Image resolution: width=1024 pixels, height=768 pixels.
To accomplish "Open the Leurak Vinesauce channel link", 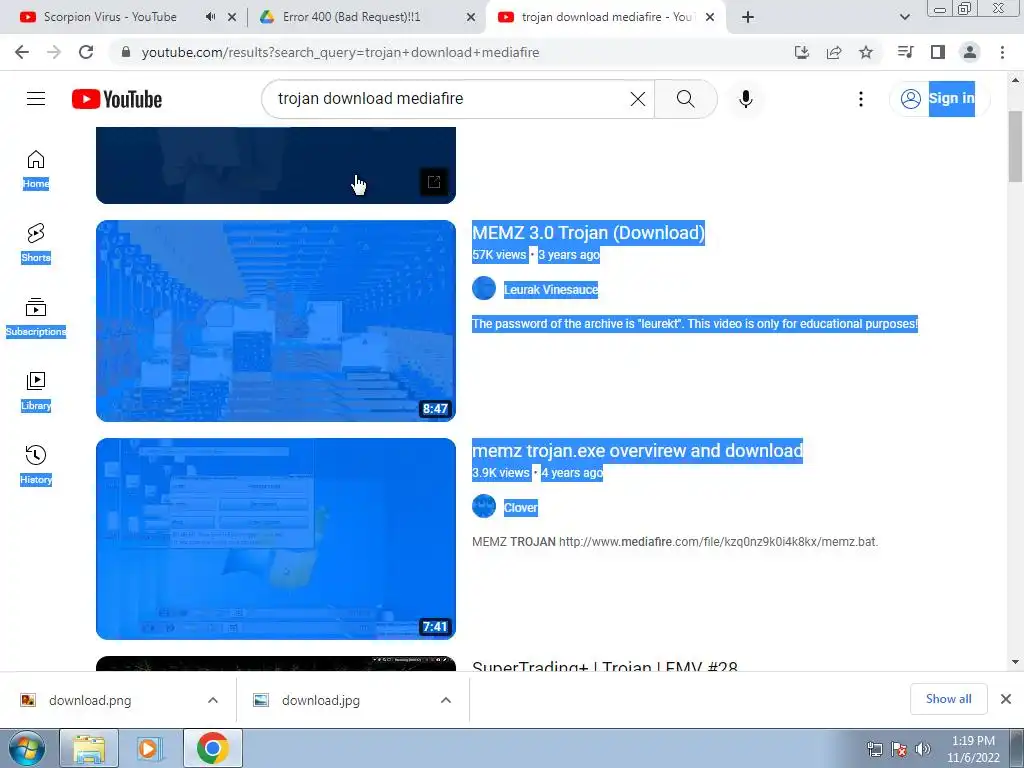I will pos(551,289).
